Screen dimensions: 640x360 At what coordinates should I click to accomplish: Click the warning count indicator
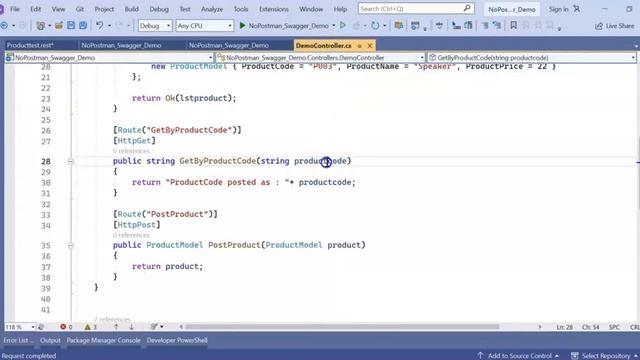coord(90,327)
